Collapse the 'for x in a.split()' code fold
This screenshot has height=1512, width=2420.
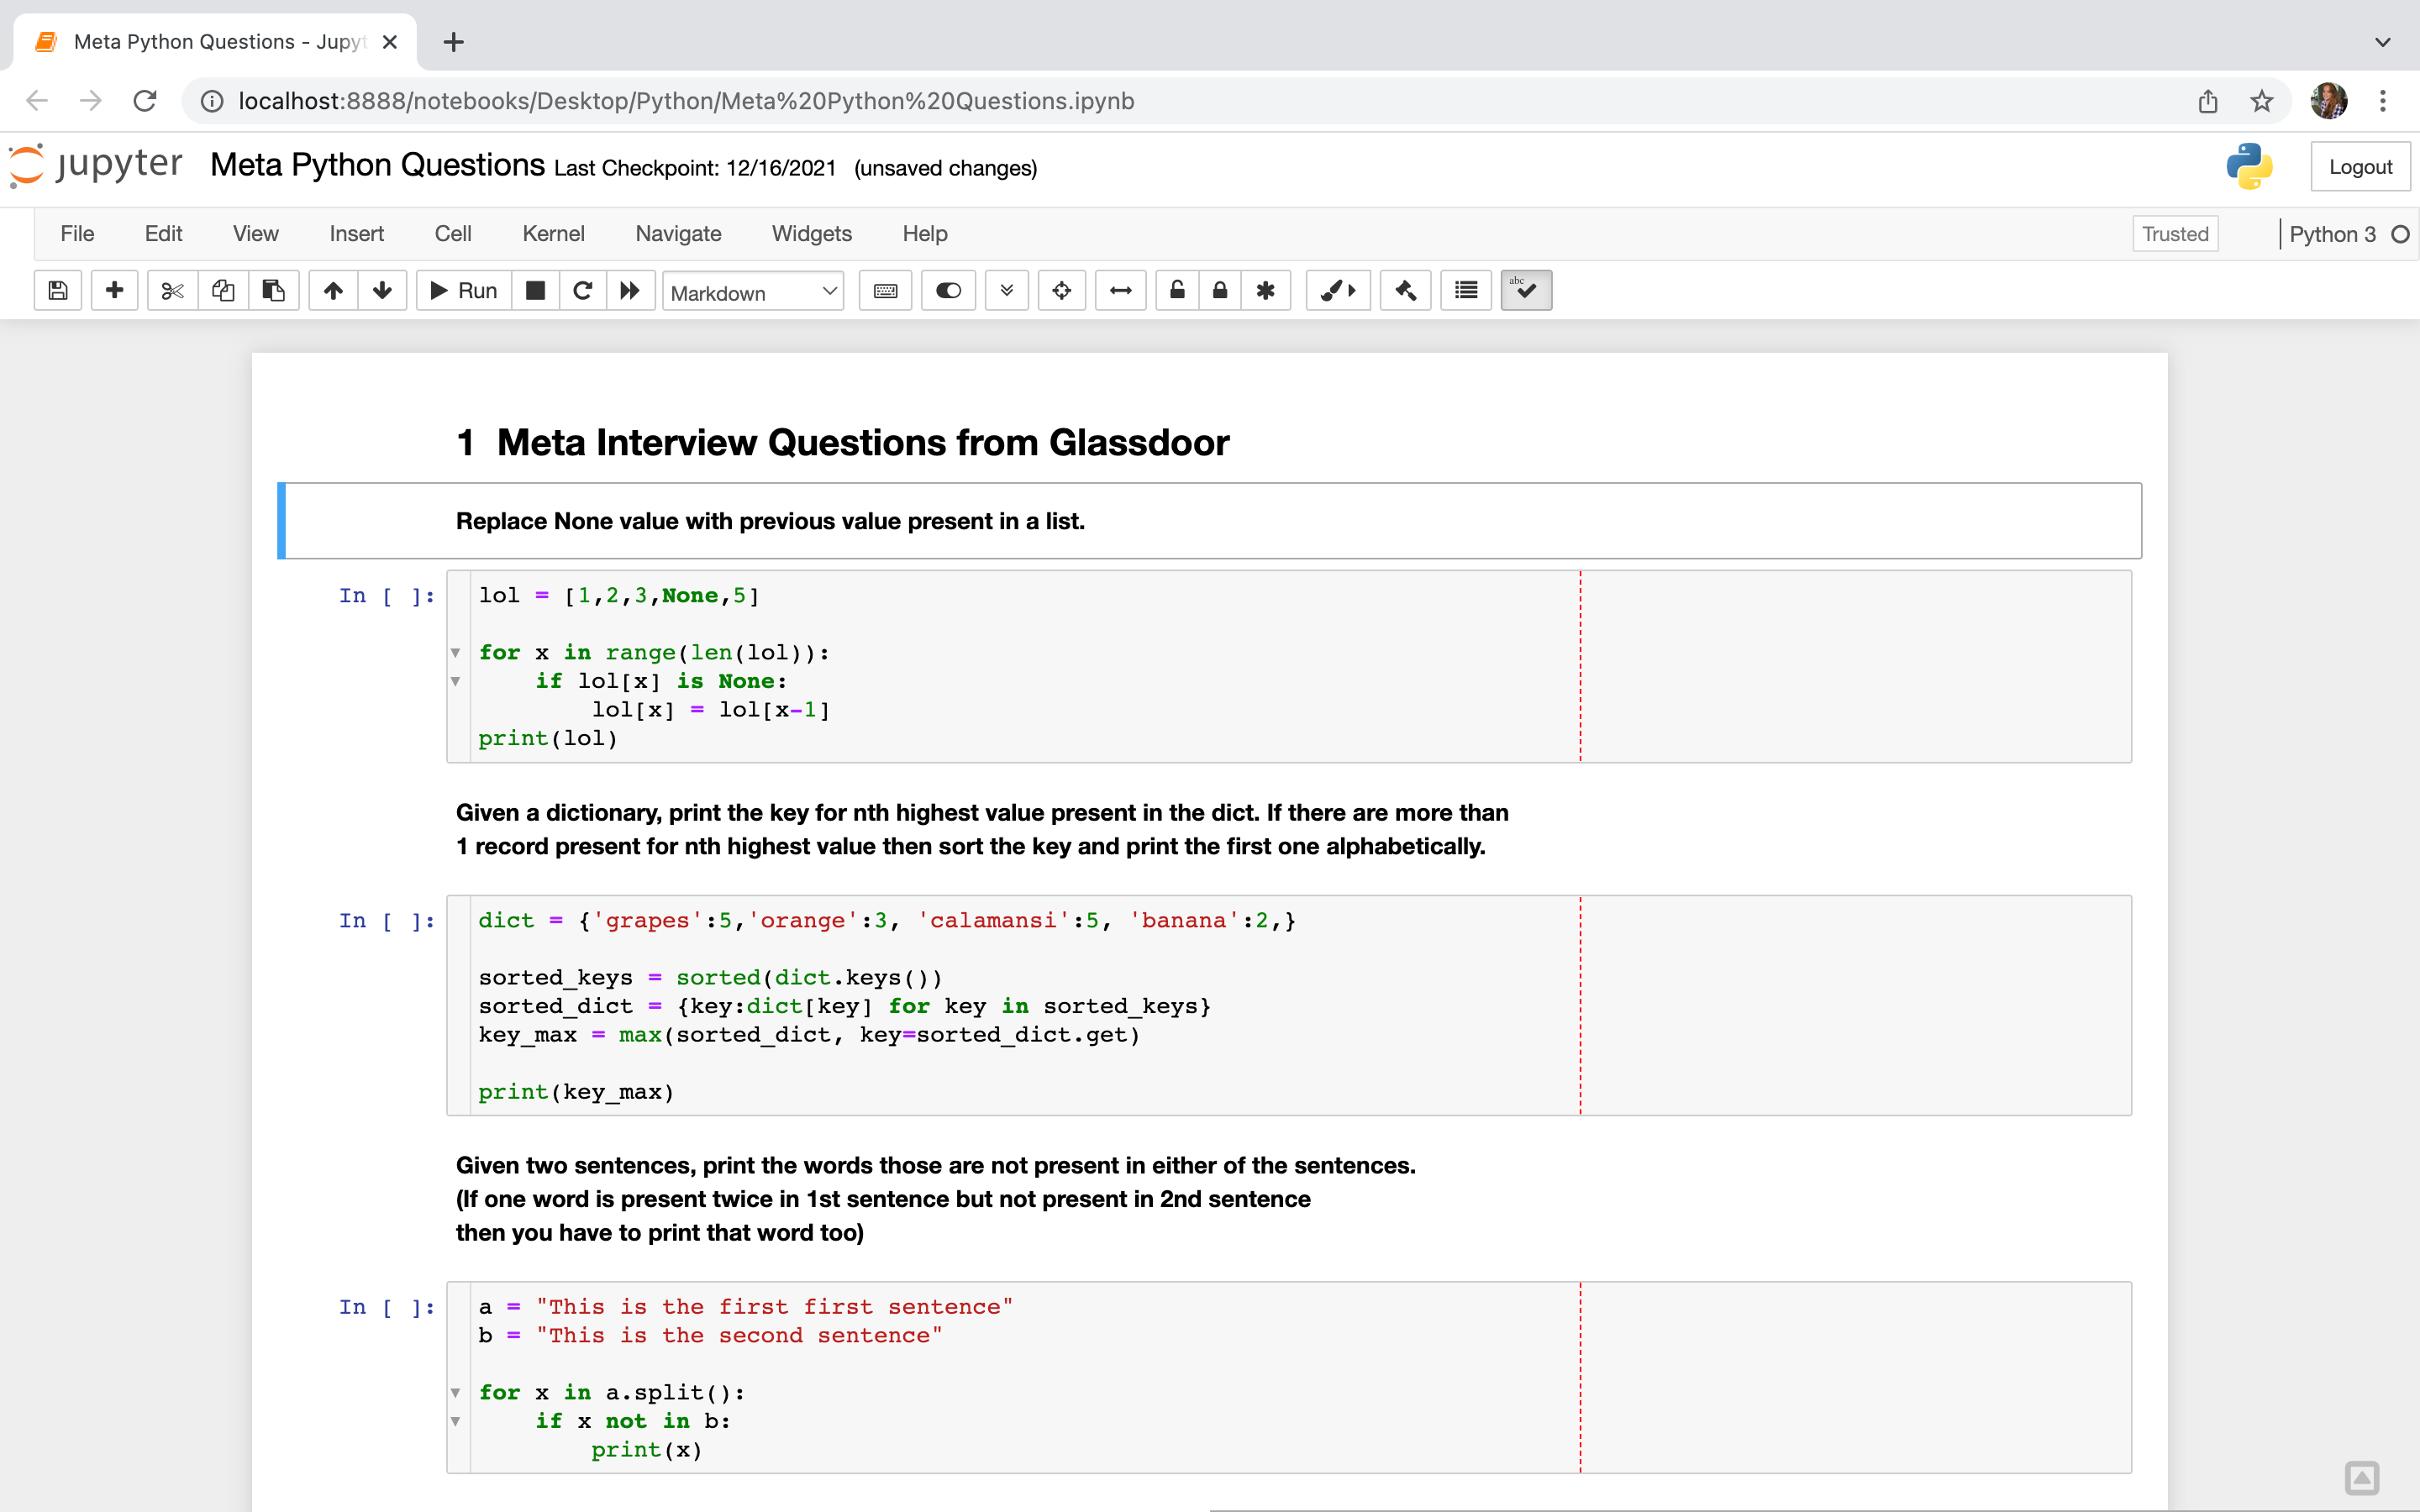coord(456,1393)
